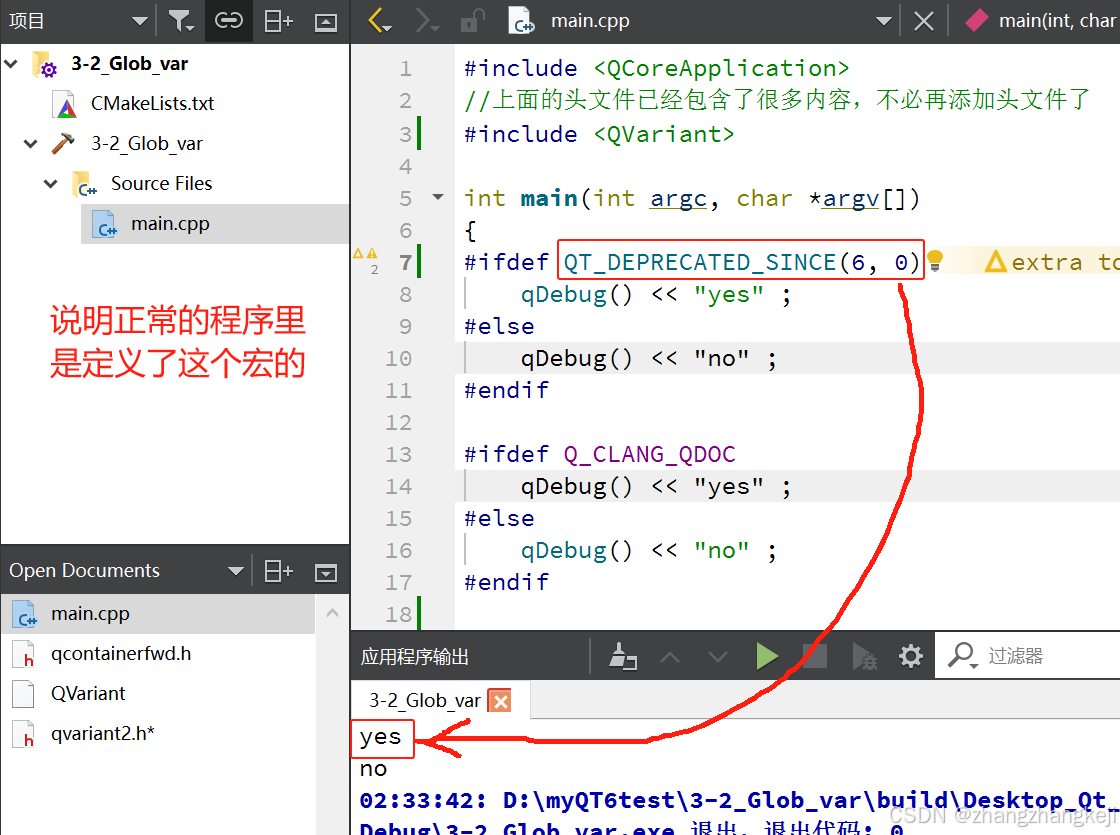
Task: Open the filter magnifier options
Action: (x=962, y=655)
